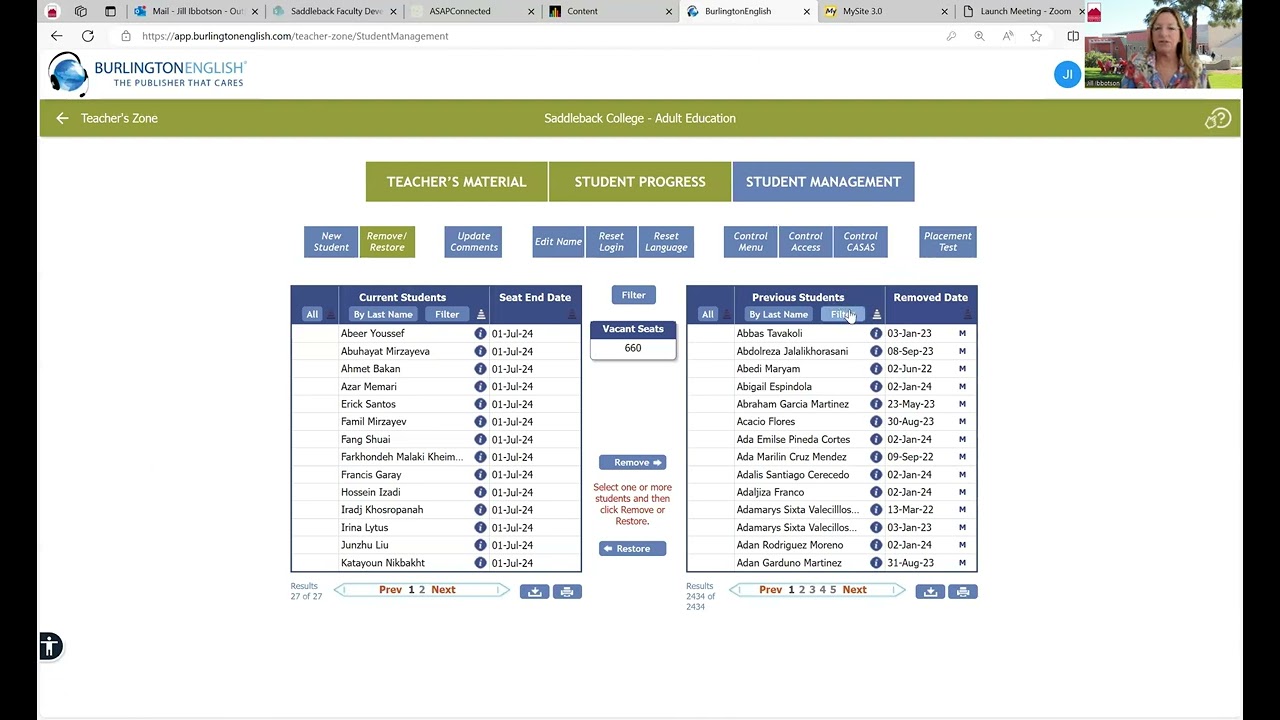
Task: Download the Current Students list
Action: (x=535, y=592)
